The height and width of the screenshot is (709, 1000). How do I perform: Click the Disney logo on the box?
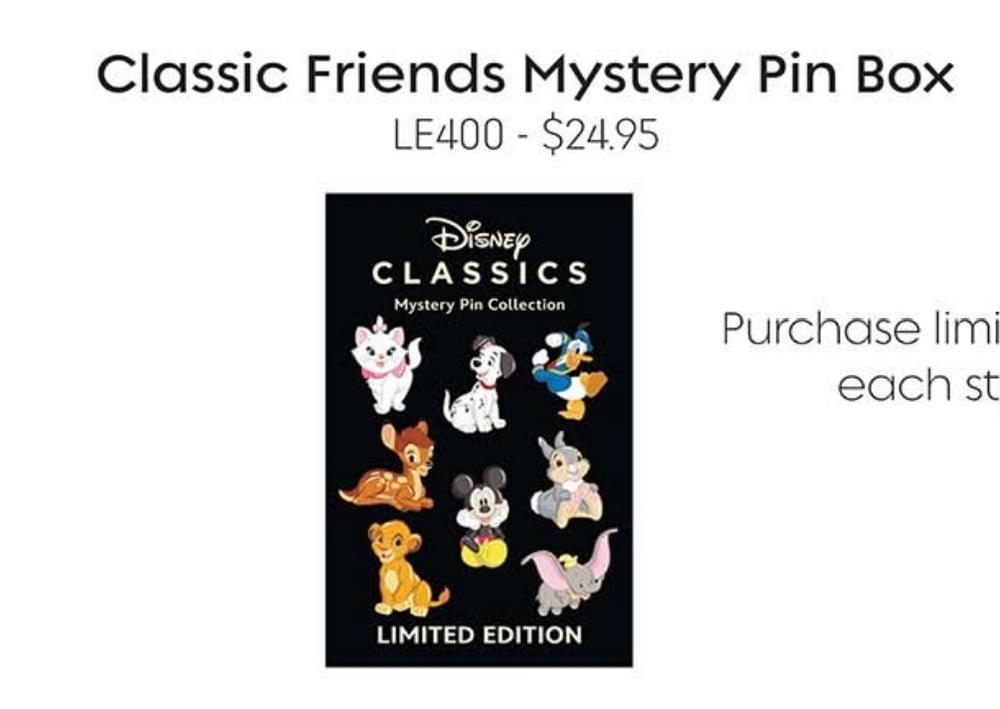tap(480, 236)
